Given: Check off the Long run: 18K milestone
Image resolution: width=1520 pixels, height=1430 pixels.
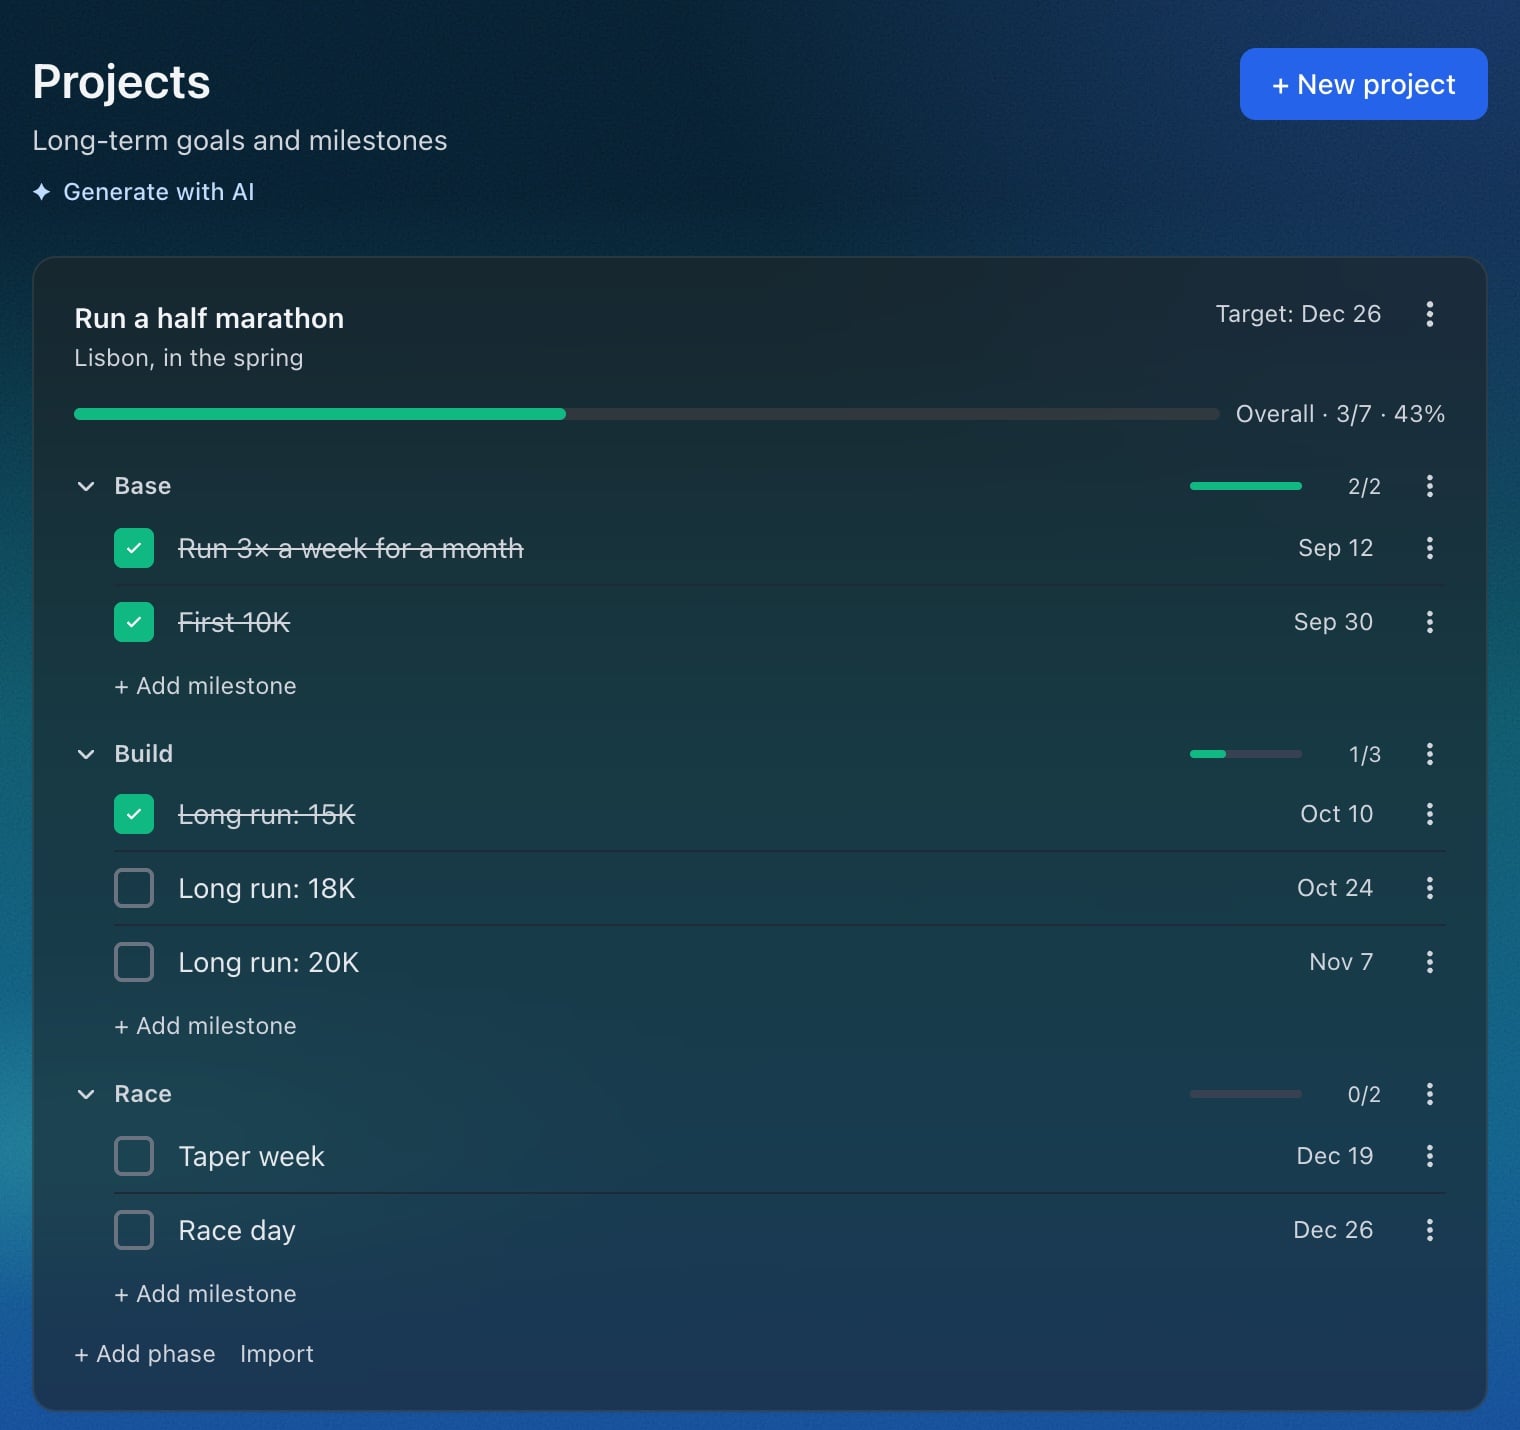Looking at the screenshot, I should pyautogui.click(x=134, y=888).
